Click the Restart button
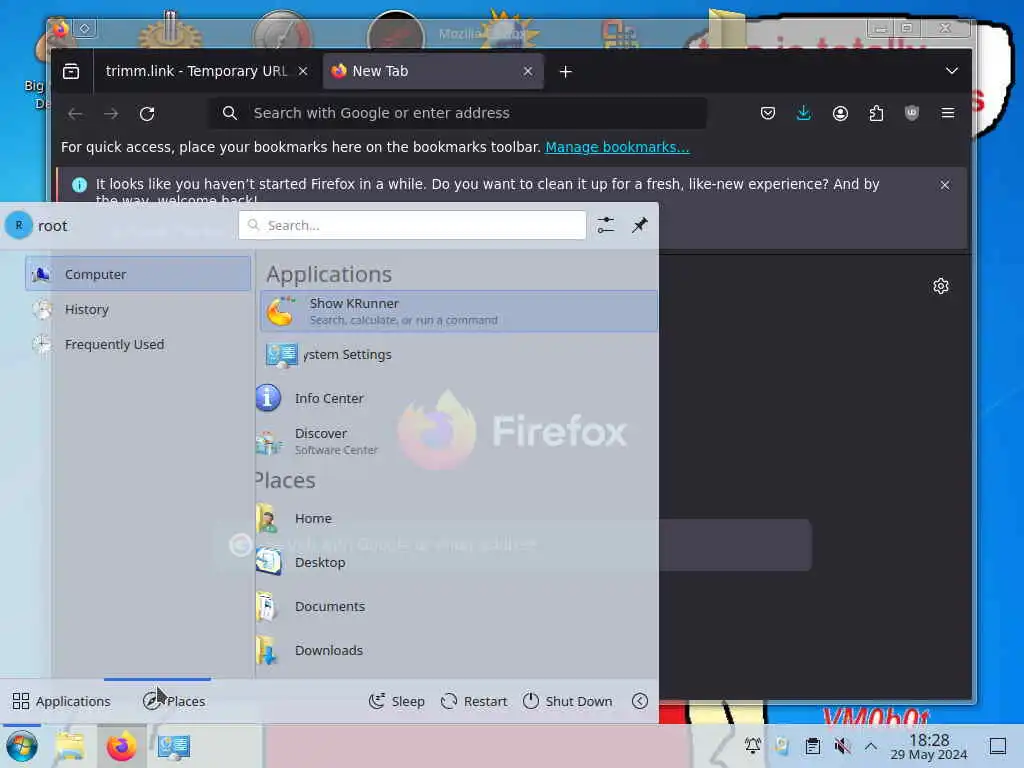 coord(474,701)
